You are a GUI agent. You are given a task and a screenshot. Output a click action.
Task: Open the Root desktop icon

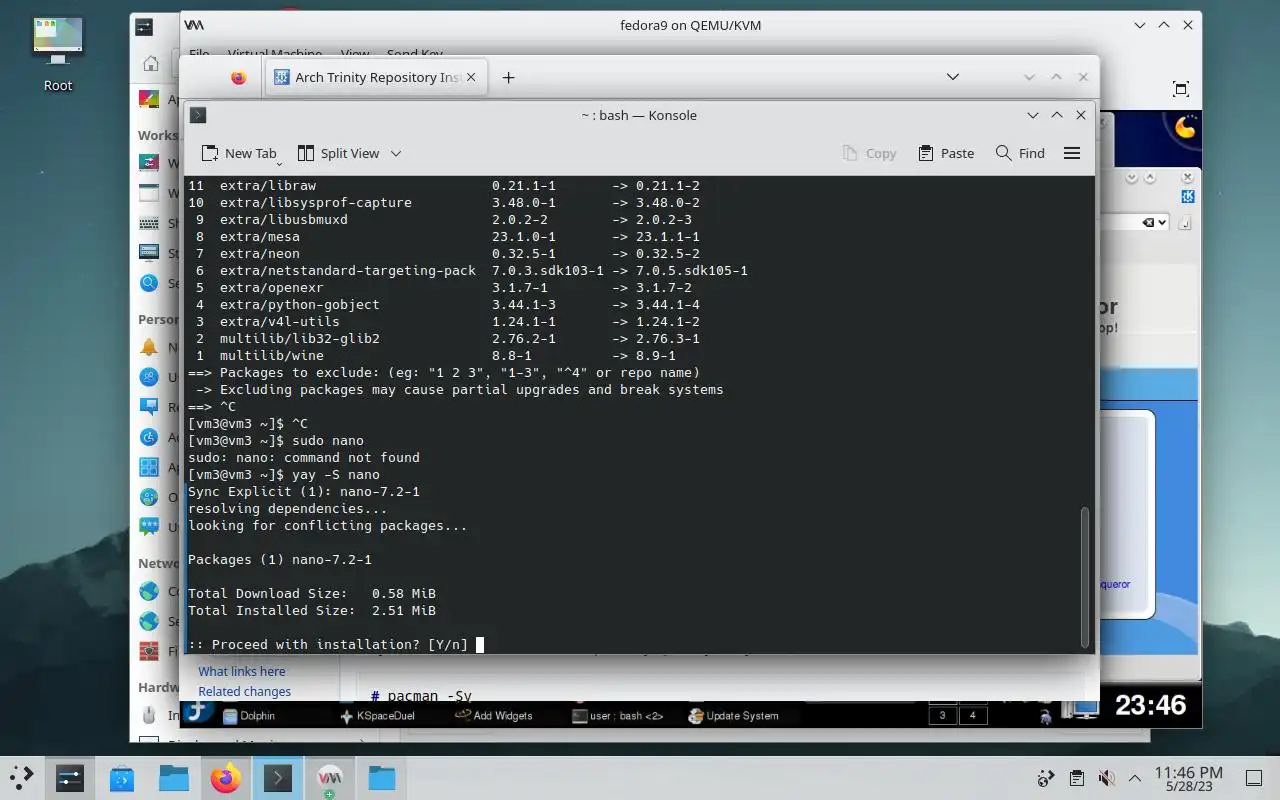(58, 55)
